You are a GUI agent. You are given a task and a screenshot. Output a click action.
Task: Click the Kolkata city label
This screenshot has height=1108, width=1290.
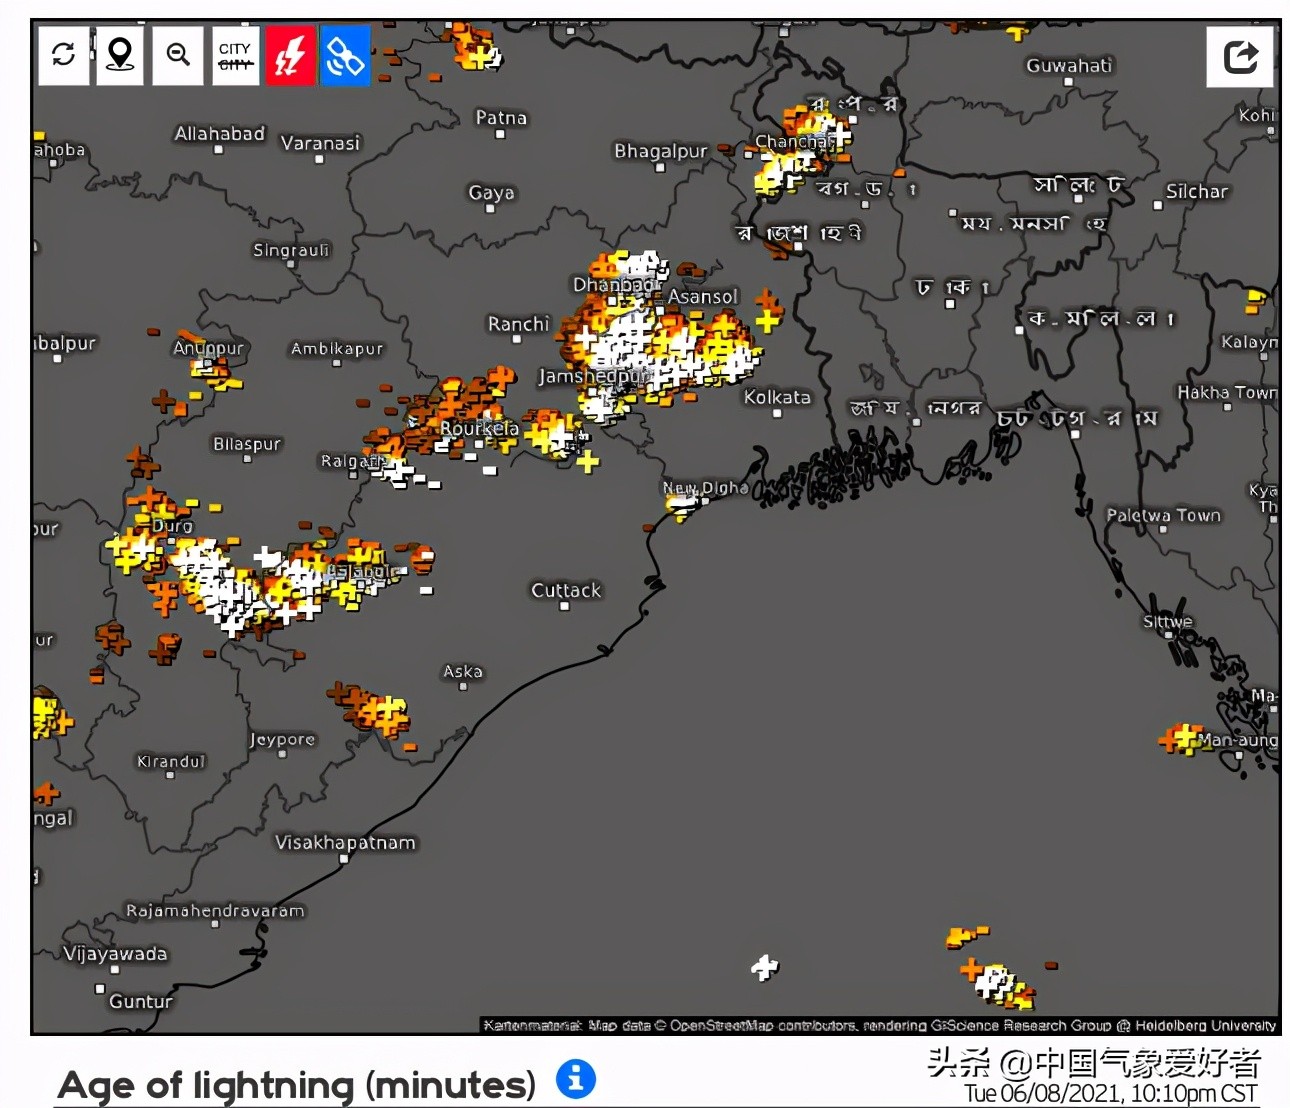[x=777, y=397]
